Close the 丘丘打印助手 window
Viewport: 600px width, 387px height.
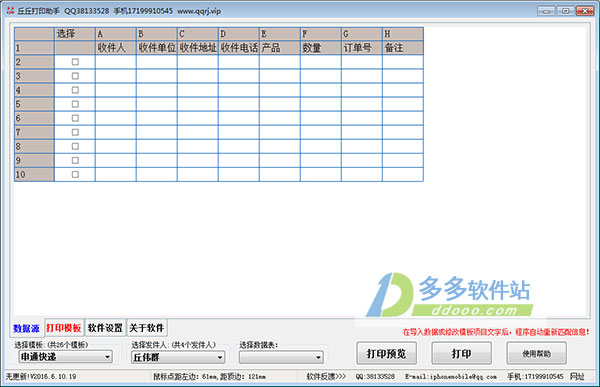click(585, 11)
